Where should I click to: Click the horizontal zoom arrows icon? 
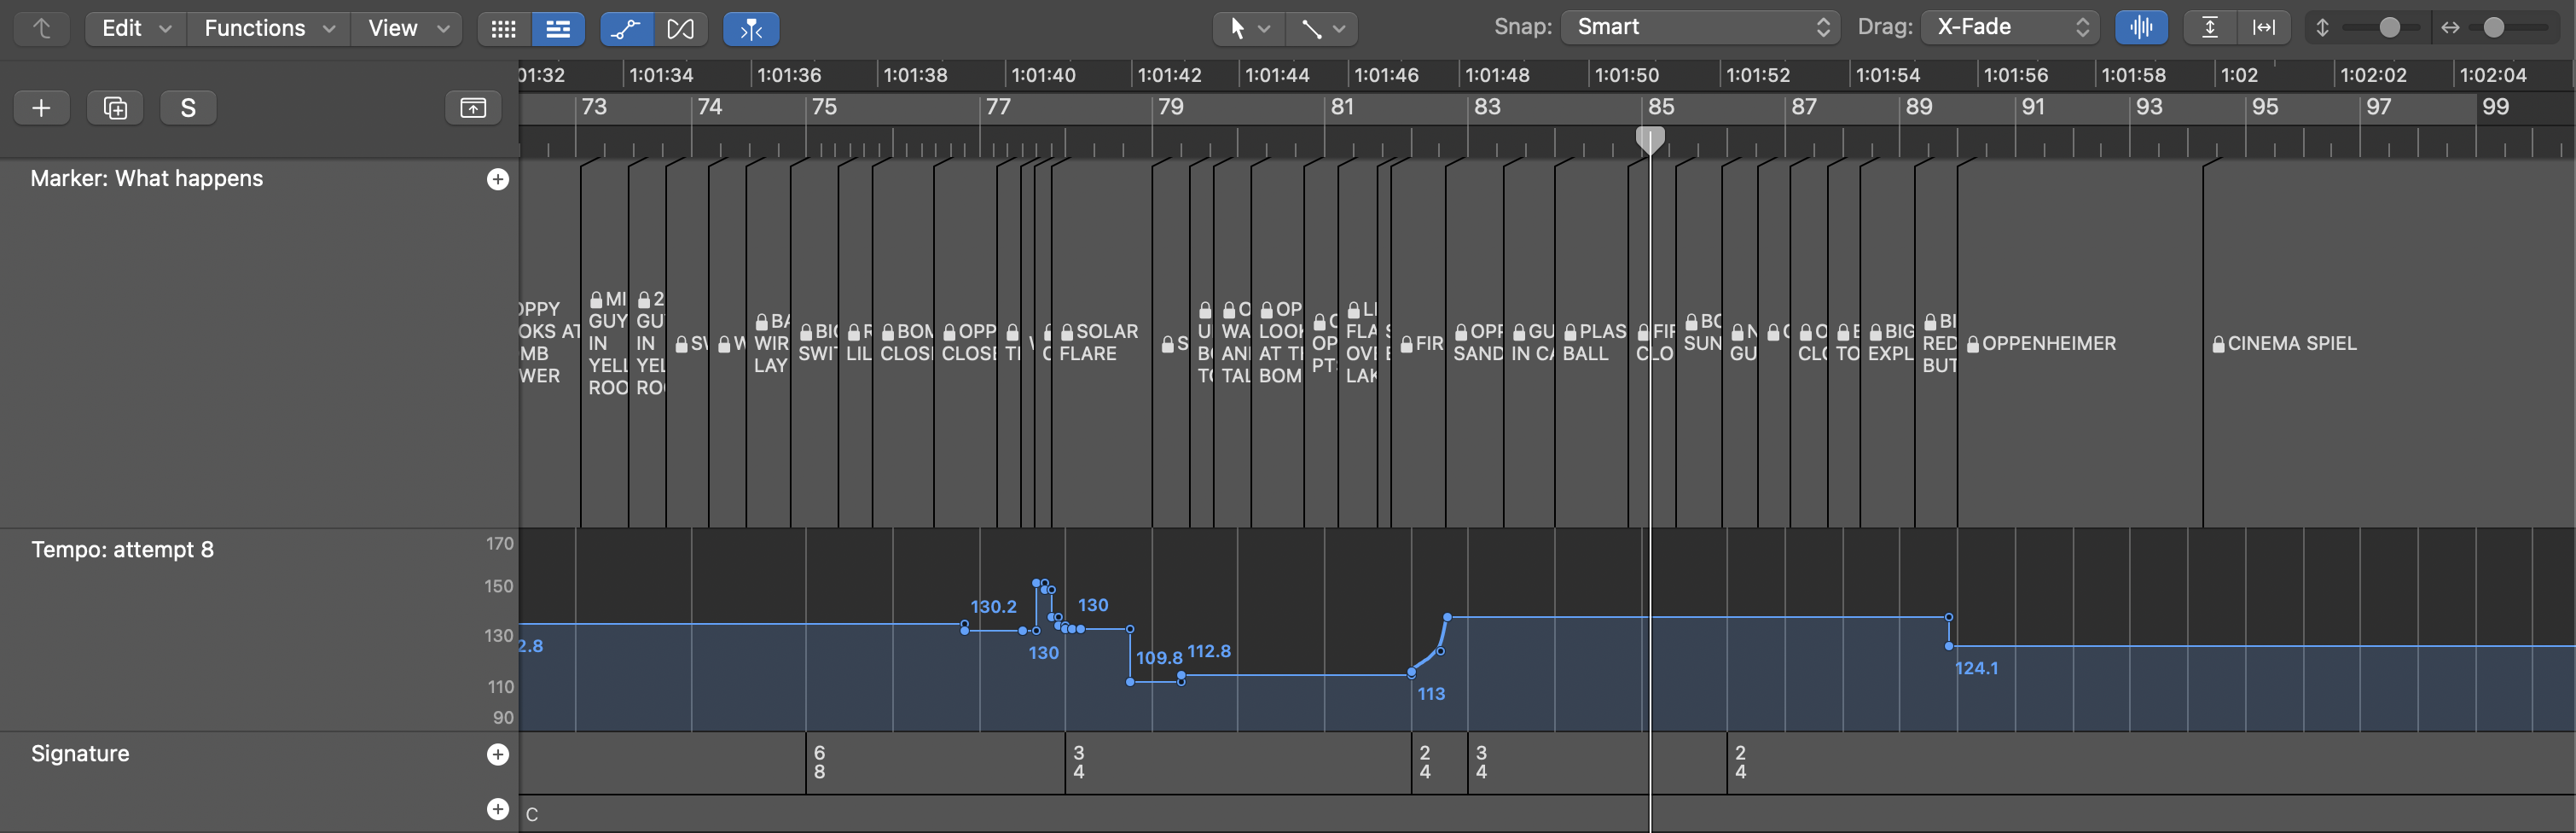tap(2450, 28)
